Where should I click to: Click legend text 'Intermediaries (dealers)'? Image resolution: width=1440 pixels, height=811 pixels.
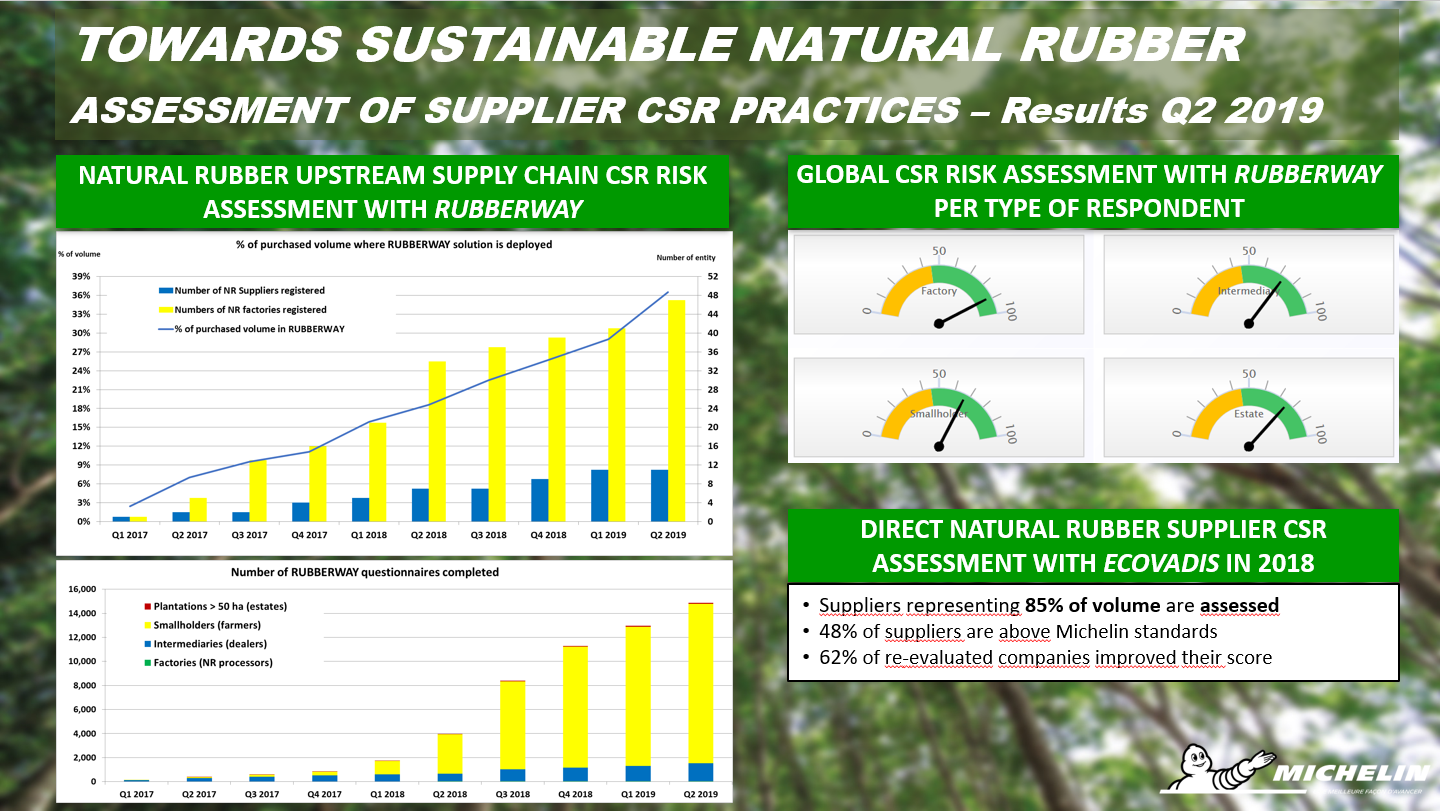[208, 644]
